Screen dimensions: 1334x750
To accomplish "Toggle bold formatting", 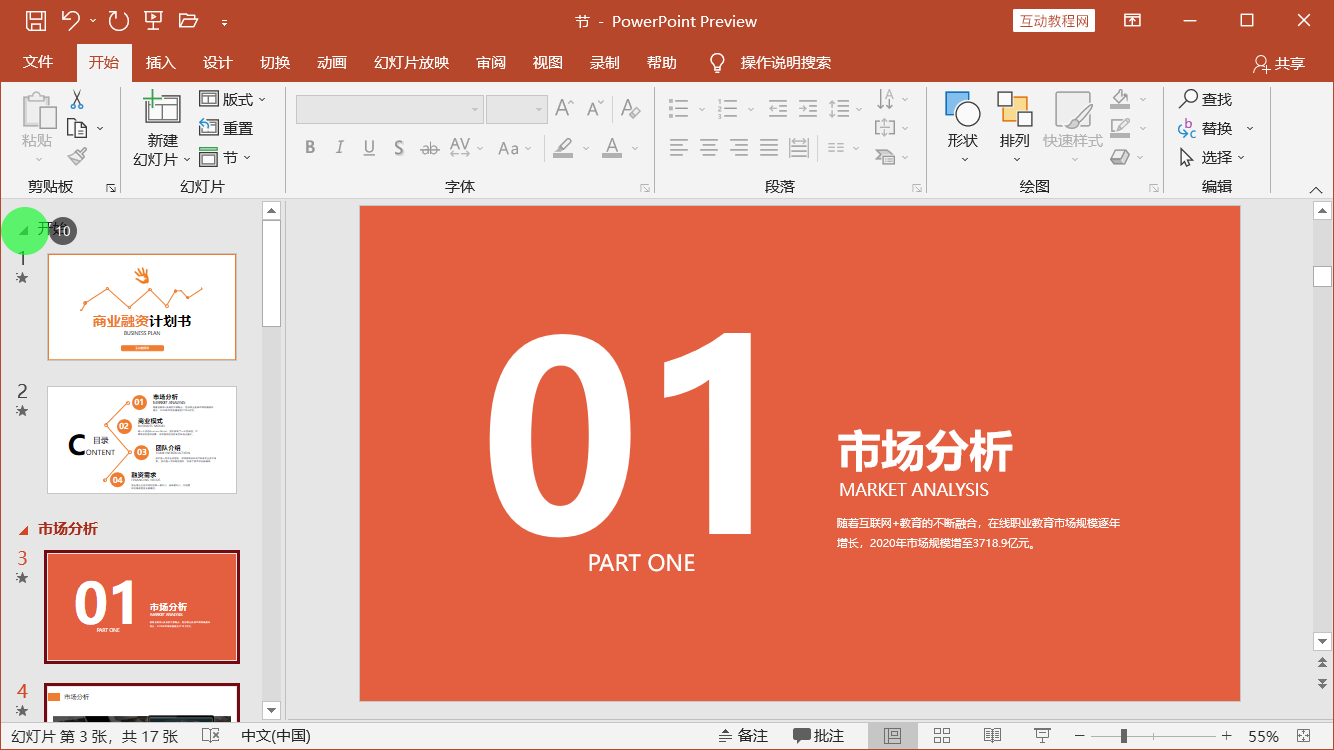I will pos(310,148).
